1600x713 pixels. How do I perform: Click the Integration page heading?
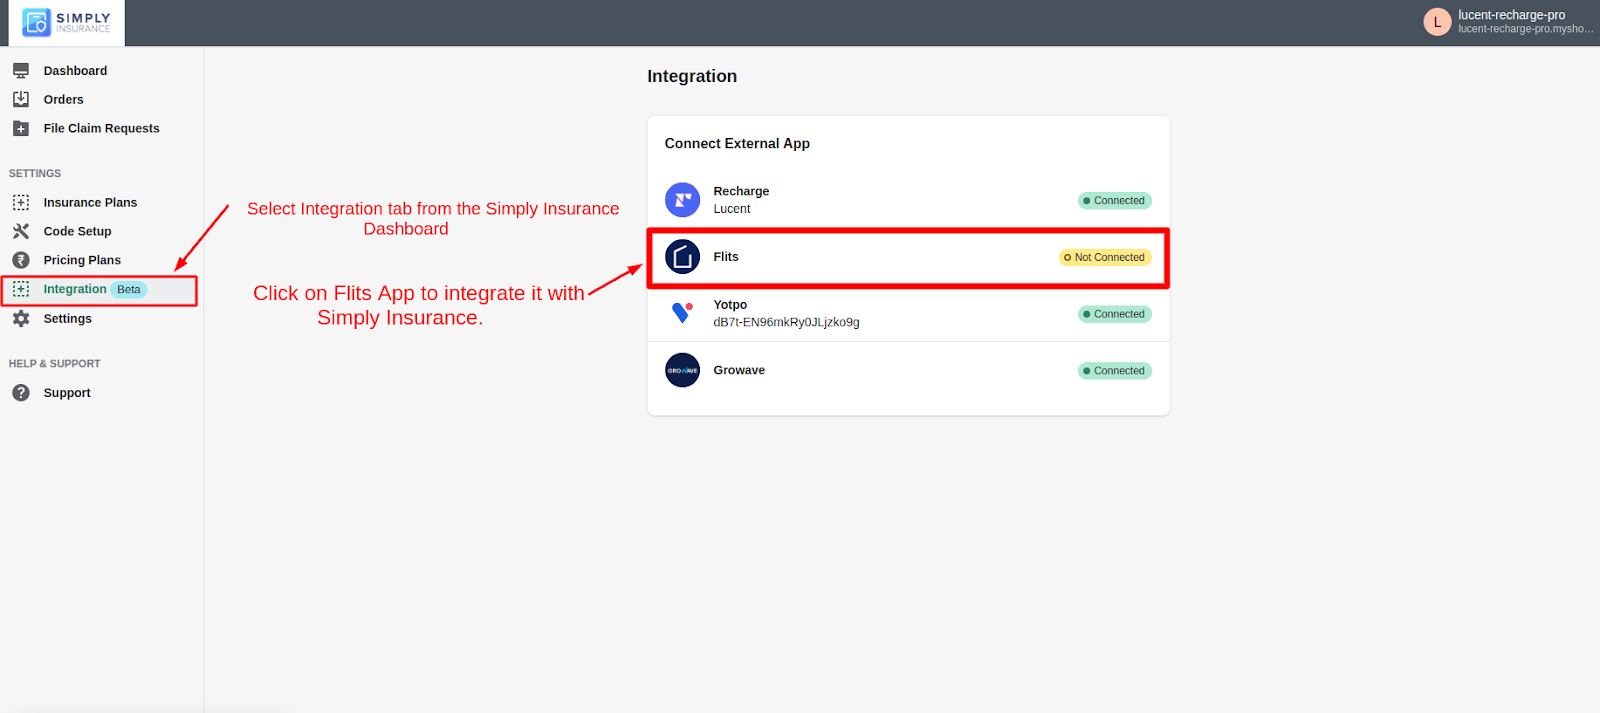pyautogui.click(x=692, y=76)
